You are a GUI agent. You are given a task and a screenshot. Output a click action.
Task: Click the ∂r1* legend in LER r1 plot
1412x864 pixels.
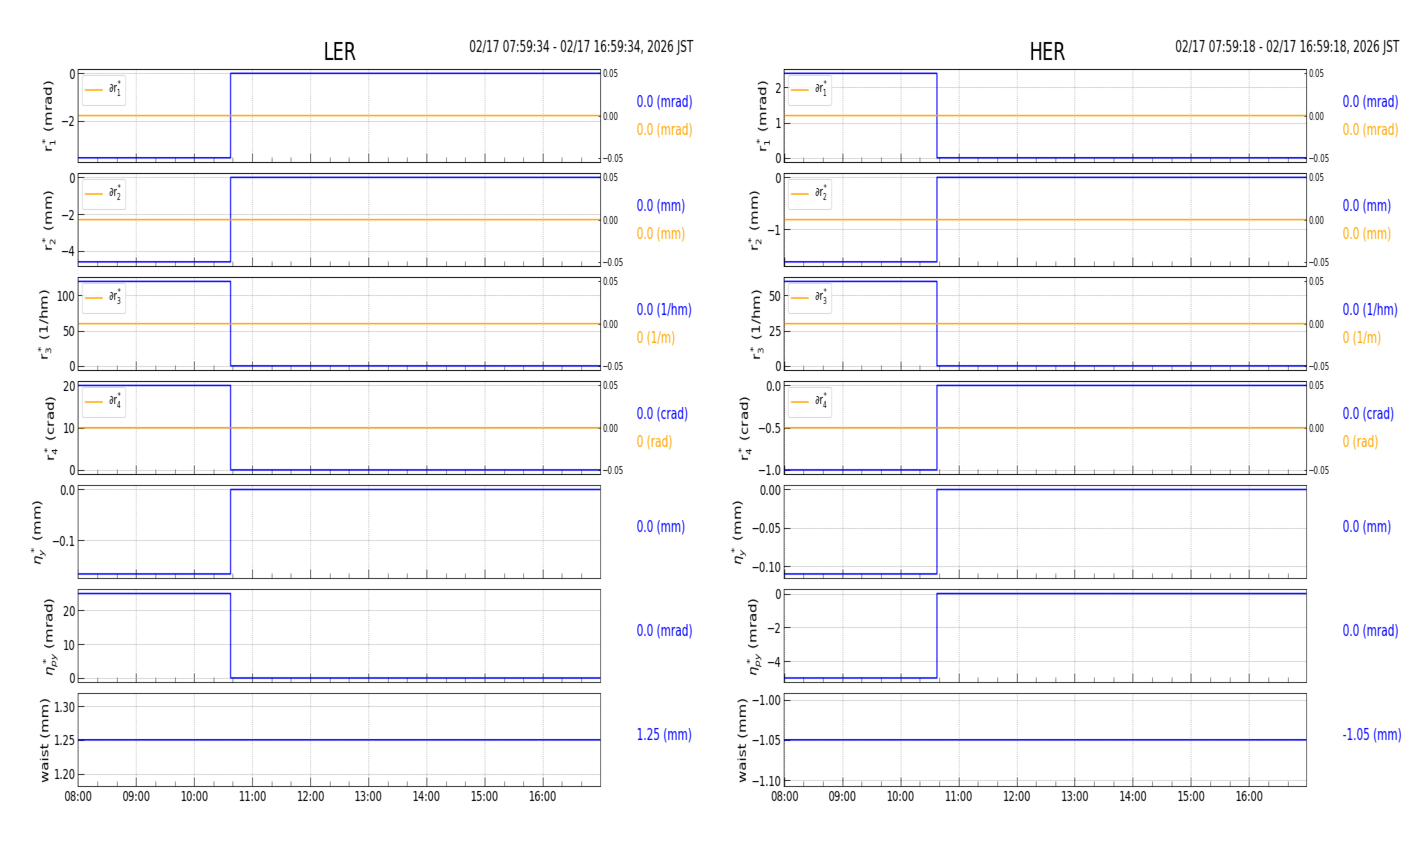click(x=104, y=90)
